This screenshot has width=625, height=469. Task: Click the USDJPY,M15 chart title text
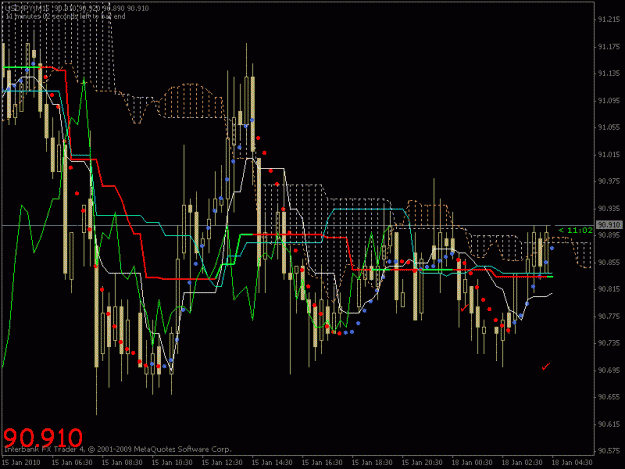(x=27, y=8)
